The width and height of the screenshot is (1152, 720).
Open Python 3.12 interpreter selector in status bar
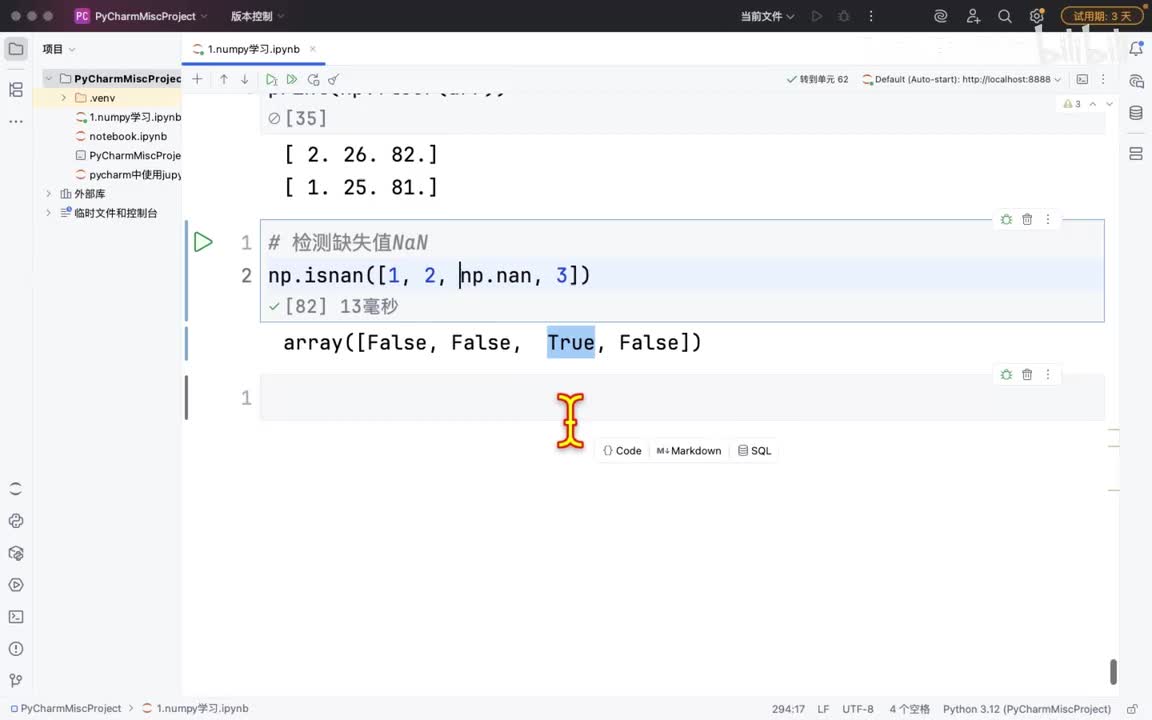coord(1026,709)
